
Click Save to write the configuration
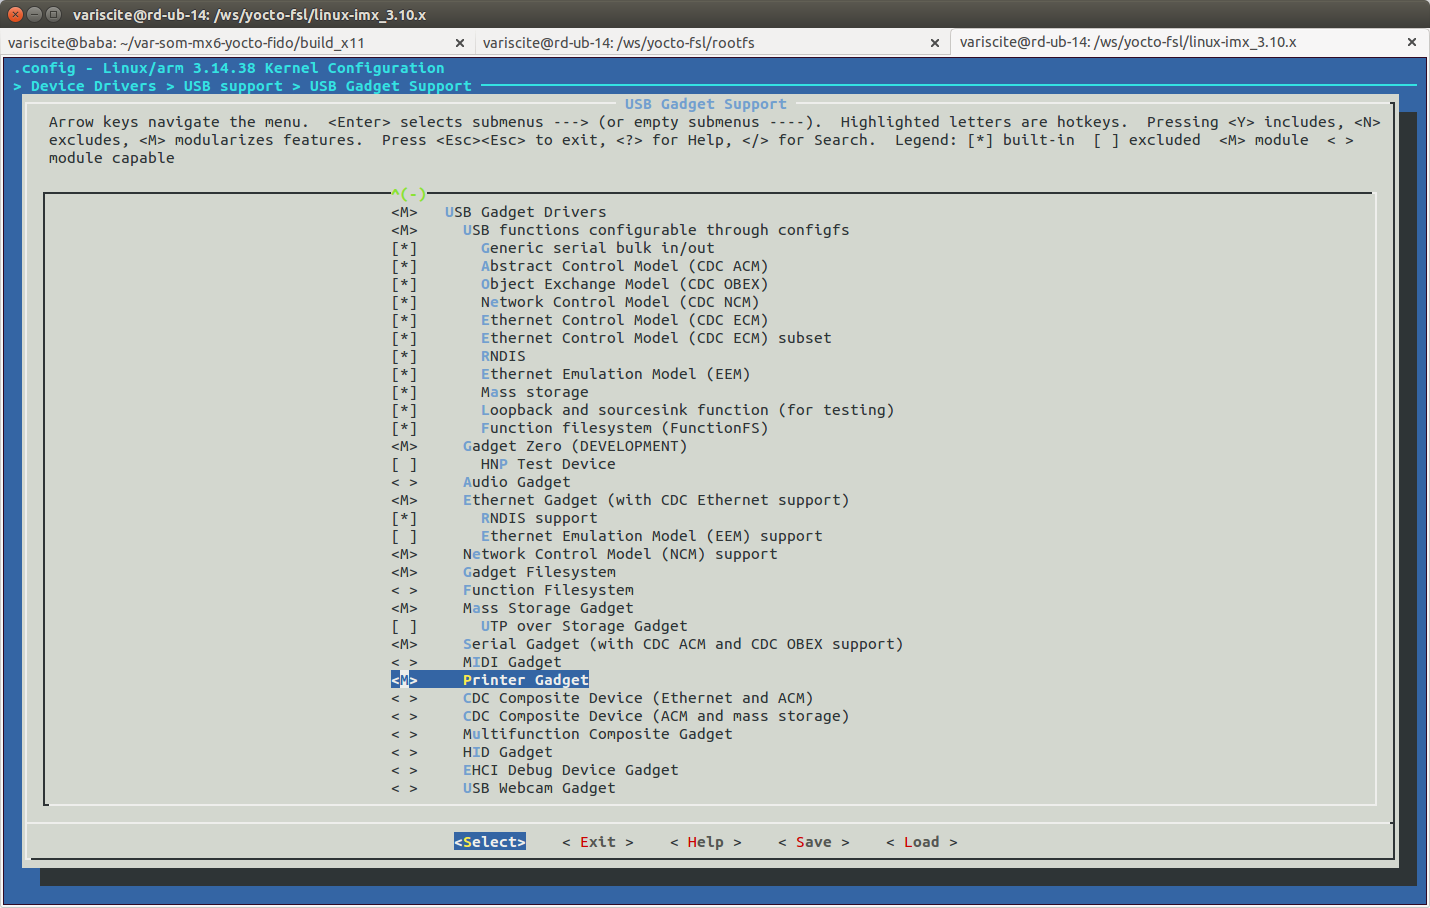click(x=813, y=842)
